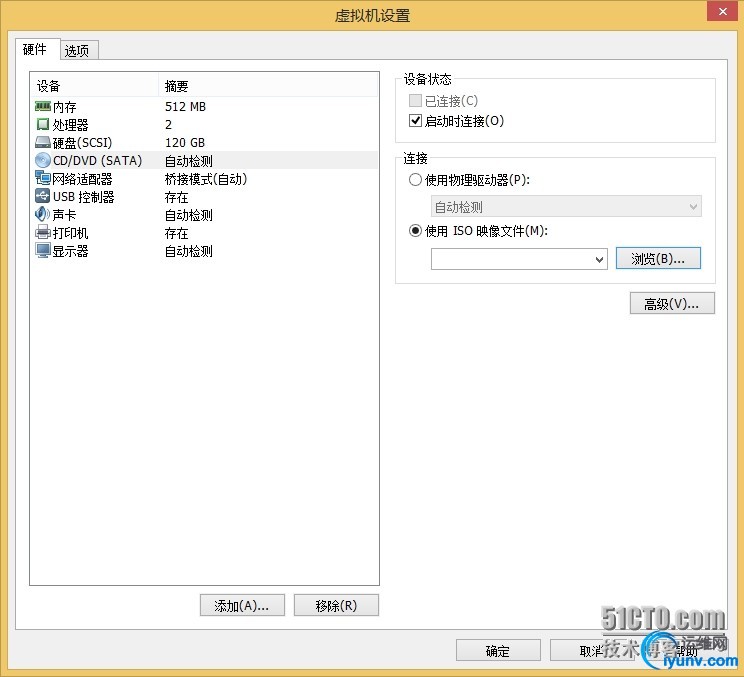Confirm with the 确定 OK button

pos(498,650)
